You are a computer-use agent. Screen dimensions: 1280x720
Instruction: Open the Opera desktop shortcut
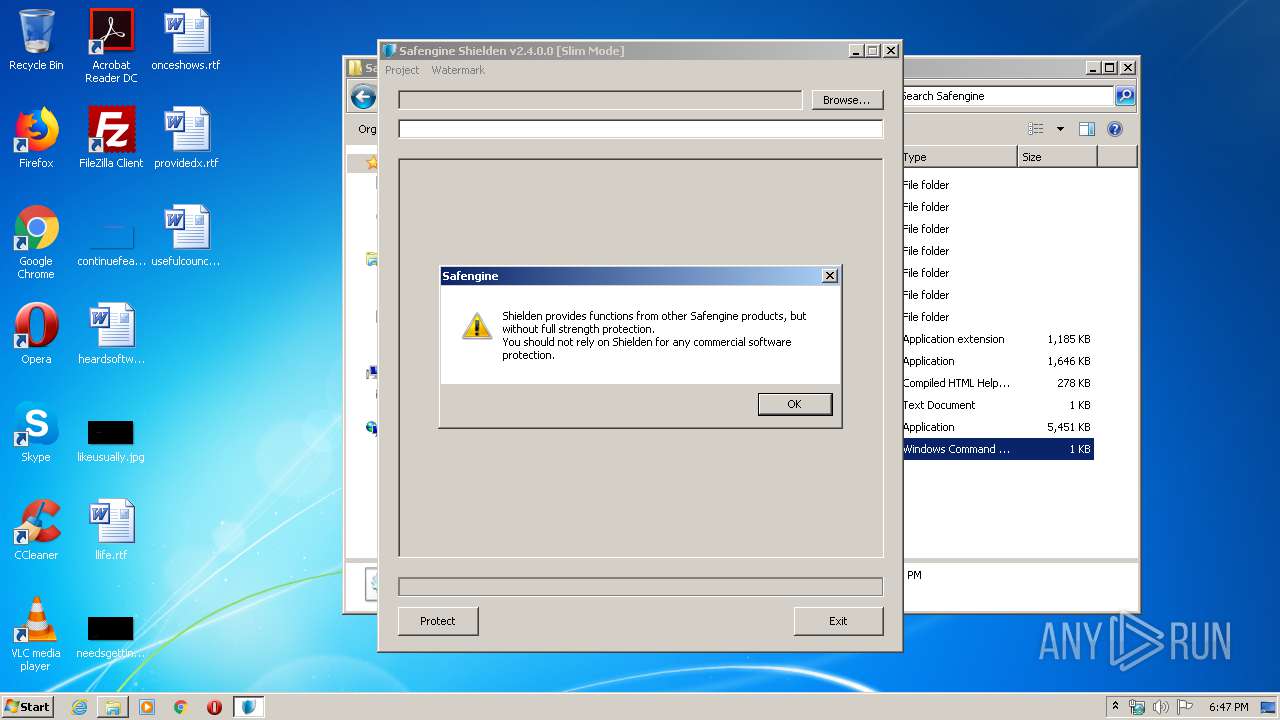[x=36, y=334]
